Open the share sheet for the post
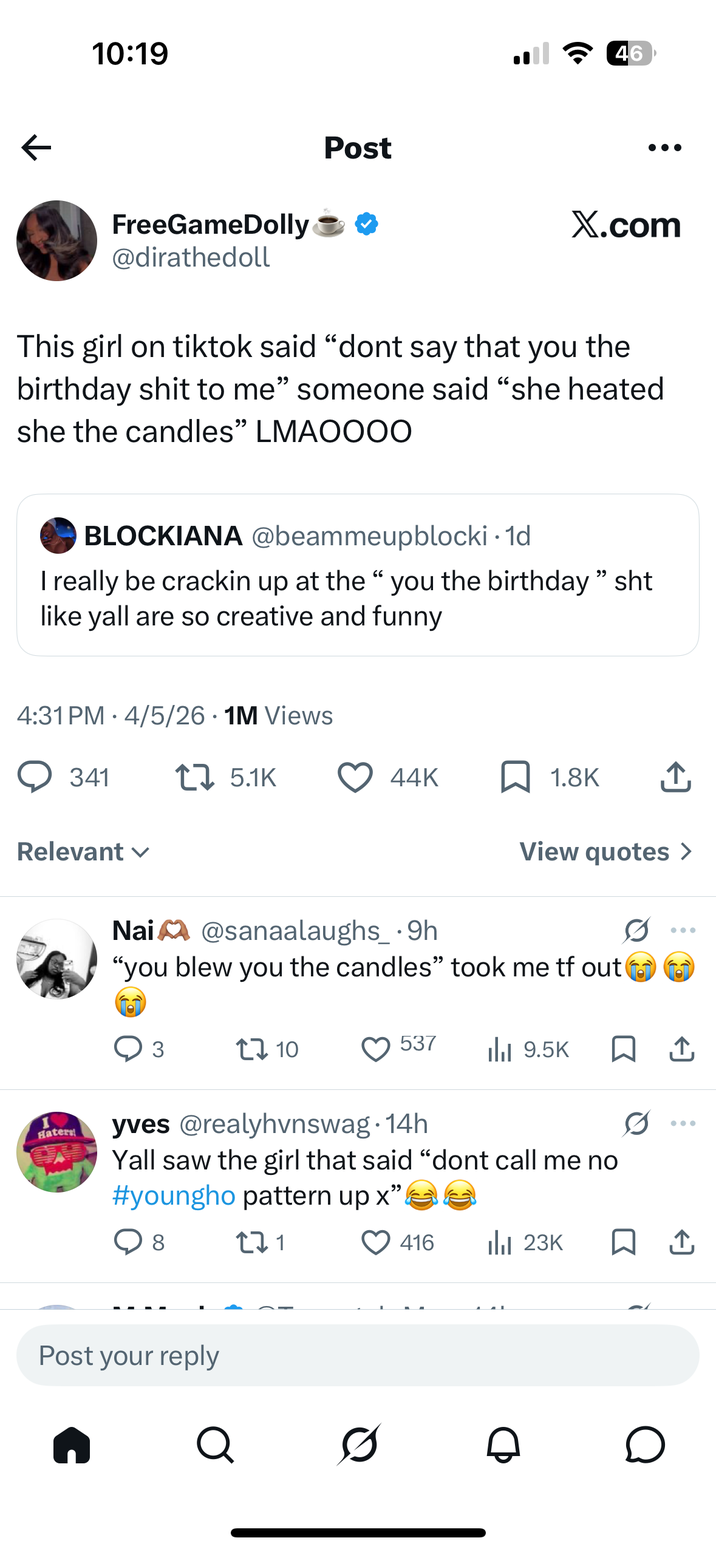716x1552 pixels. pos(675,777)
